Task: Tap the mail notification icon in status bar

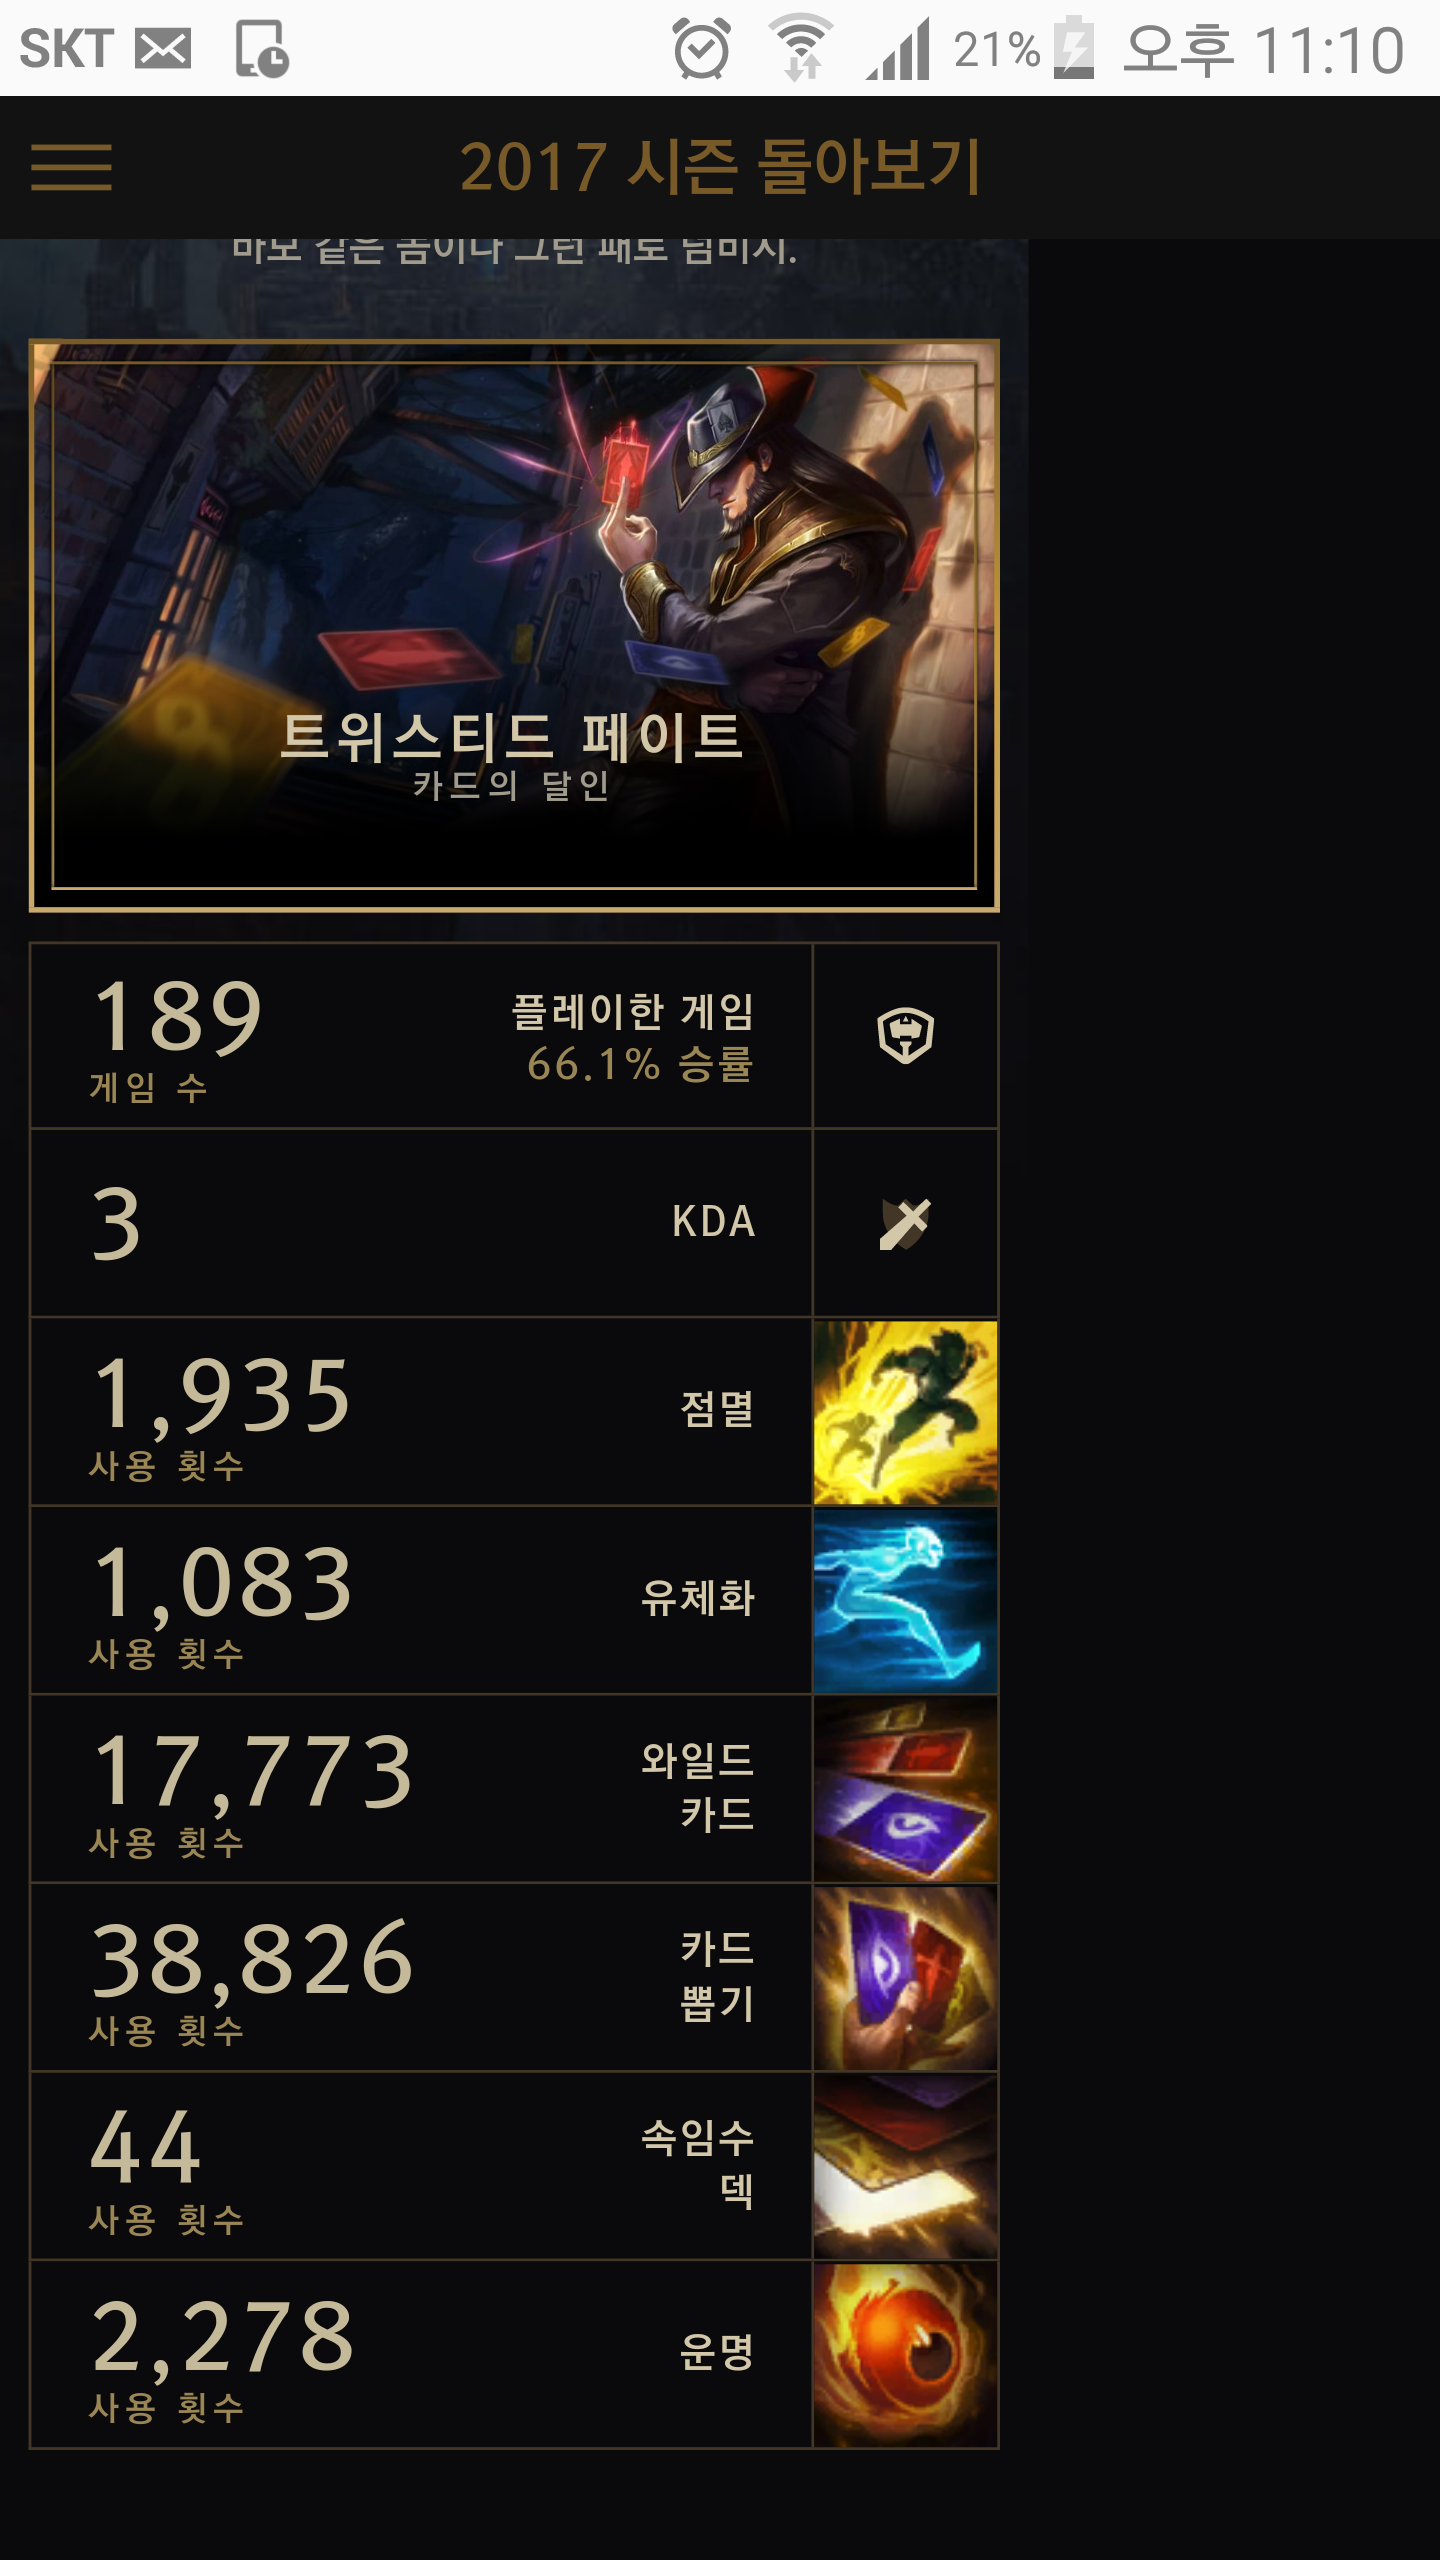Action: pos(163,48)
